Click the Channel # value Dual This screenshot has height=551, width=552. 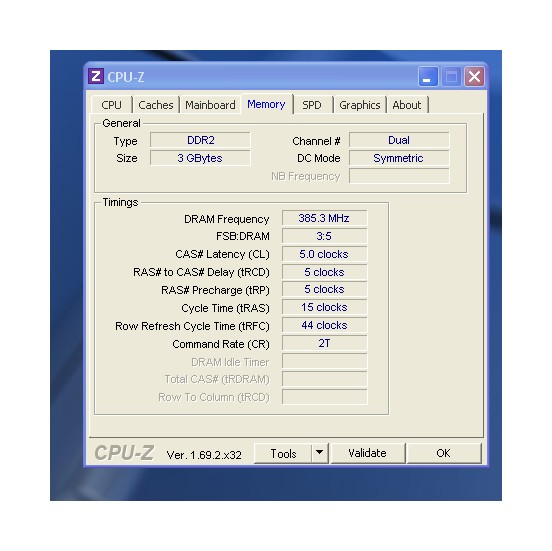tap(399, 140)
